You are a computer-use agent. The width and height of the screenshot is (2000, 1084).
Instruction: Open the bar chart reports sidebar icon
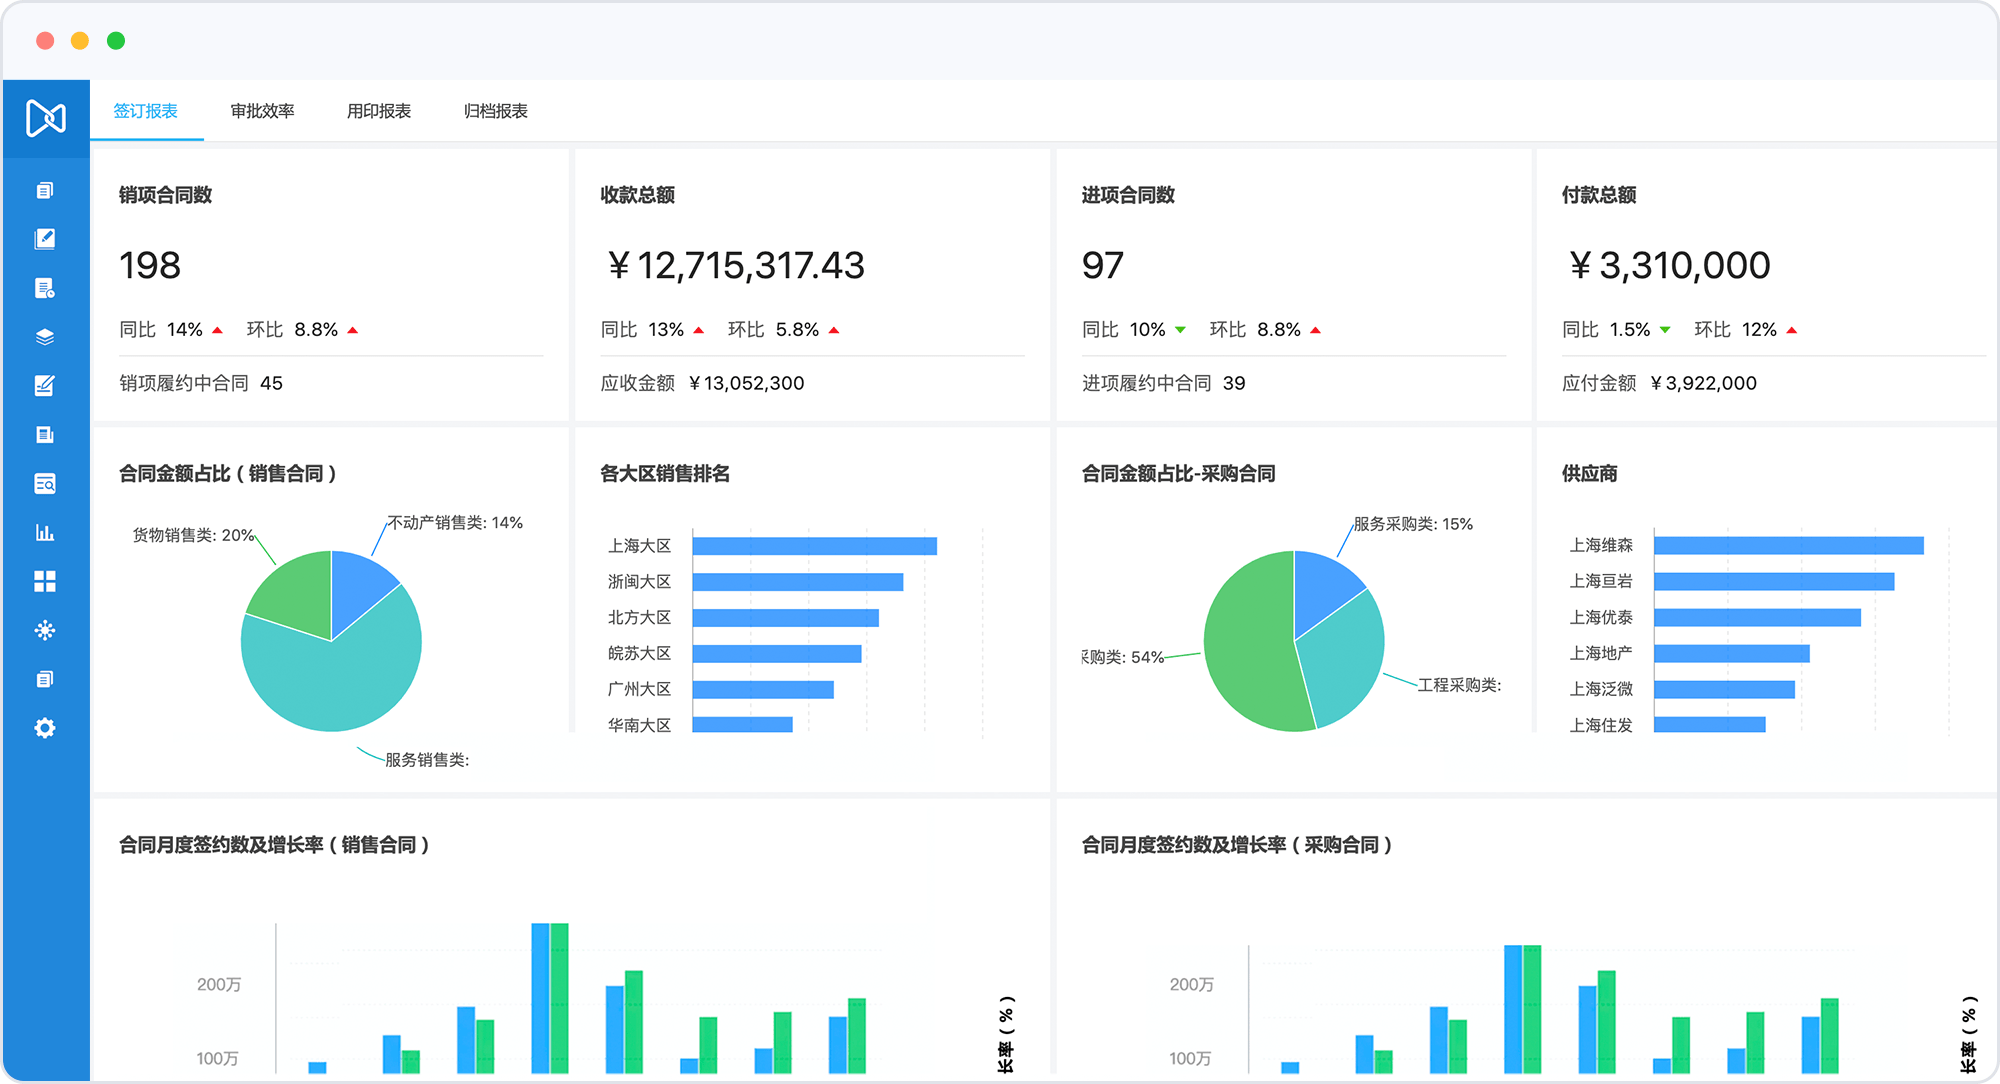(x=45, y=533)
